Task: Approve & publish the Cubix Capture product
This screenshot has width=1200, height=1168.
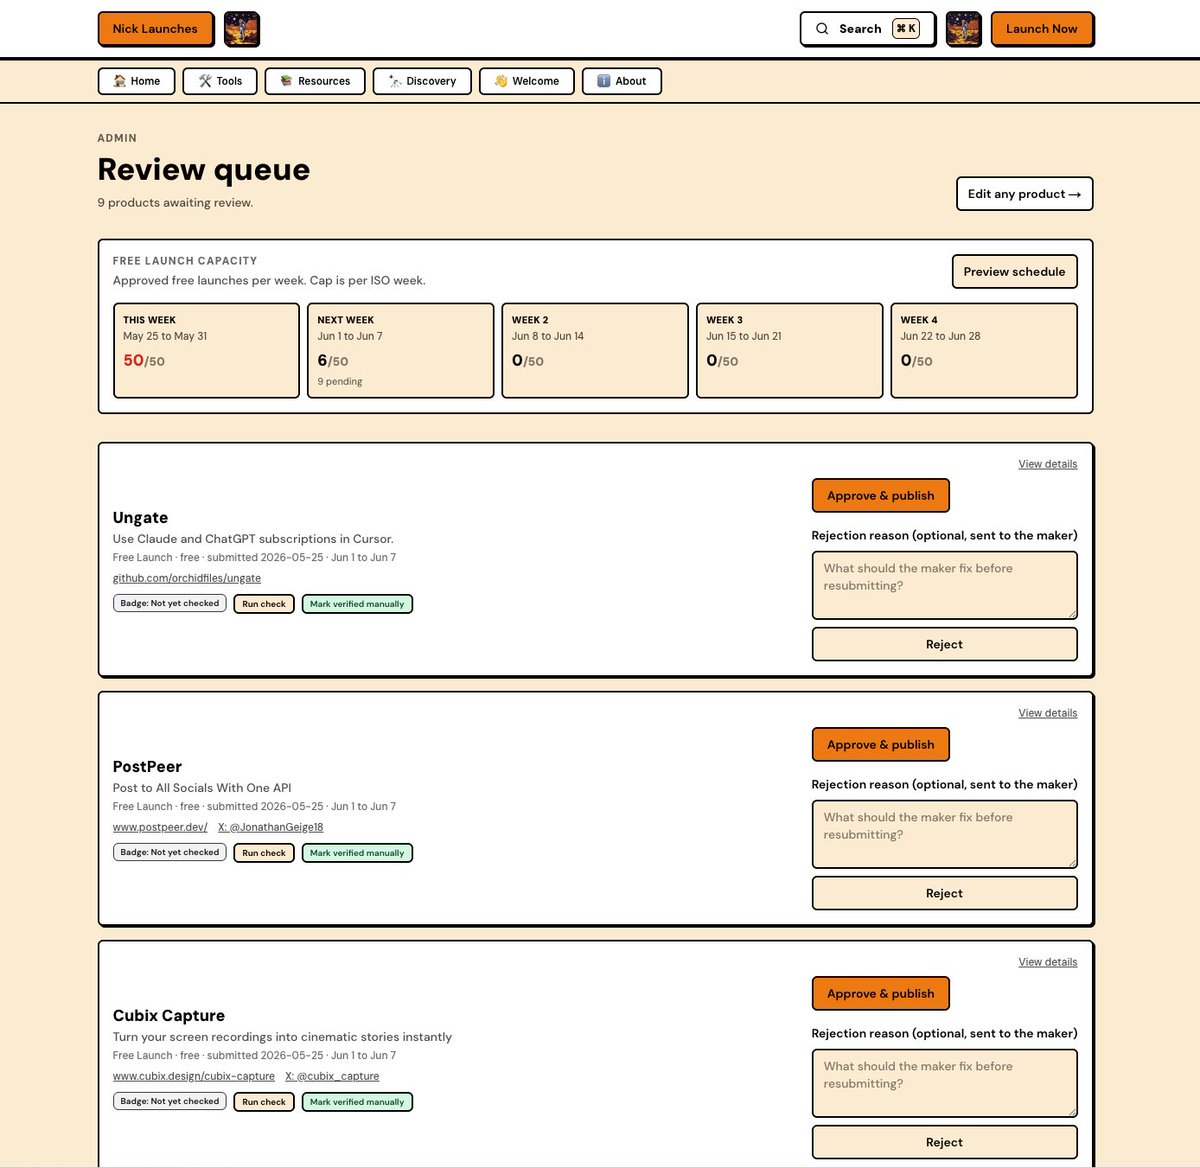Action: pyautogui.click(x=880, y=994)
